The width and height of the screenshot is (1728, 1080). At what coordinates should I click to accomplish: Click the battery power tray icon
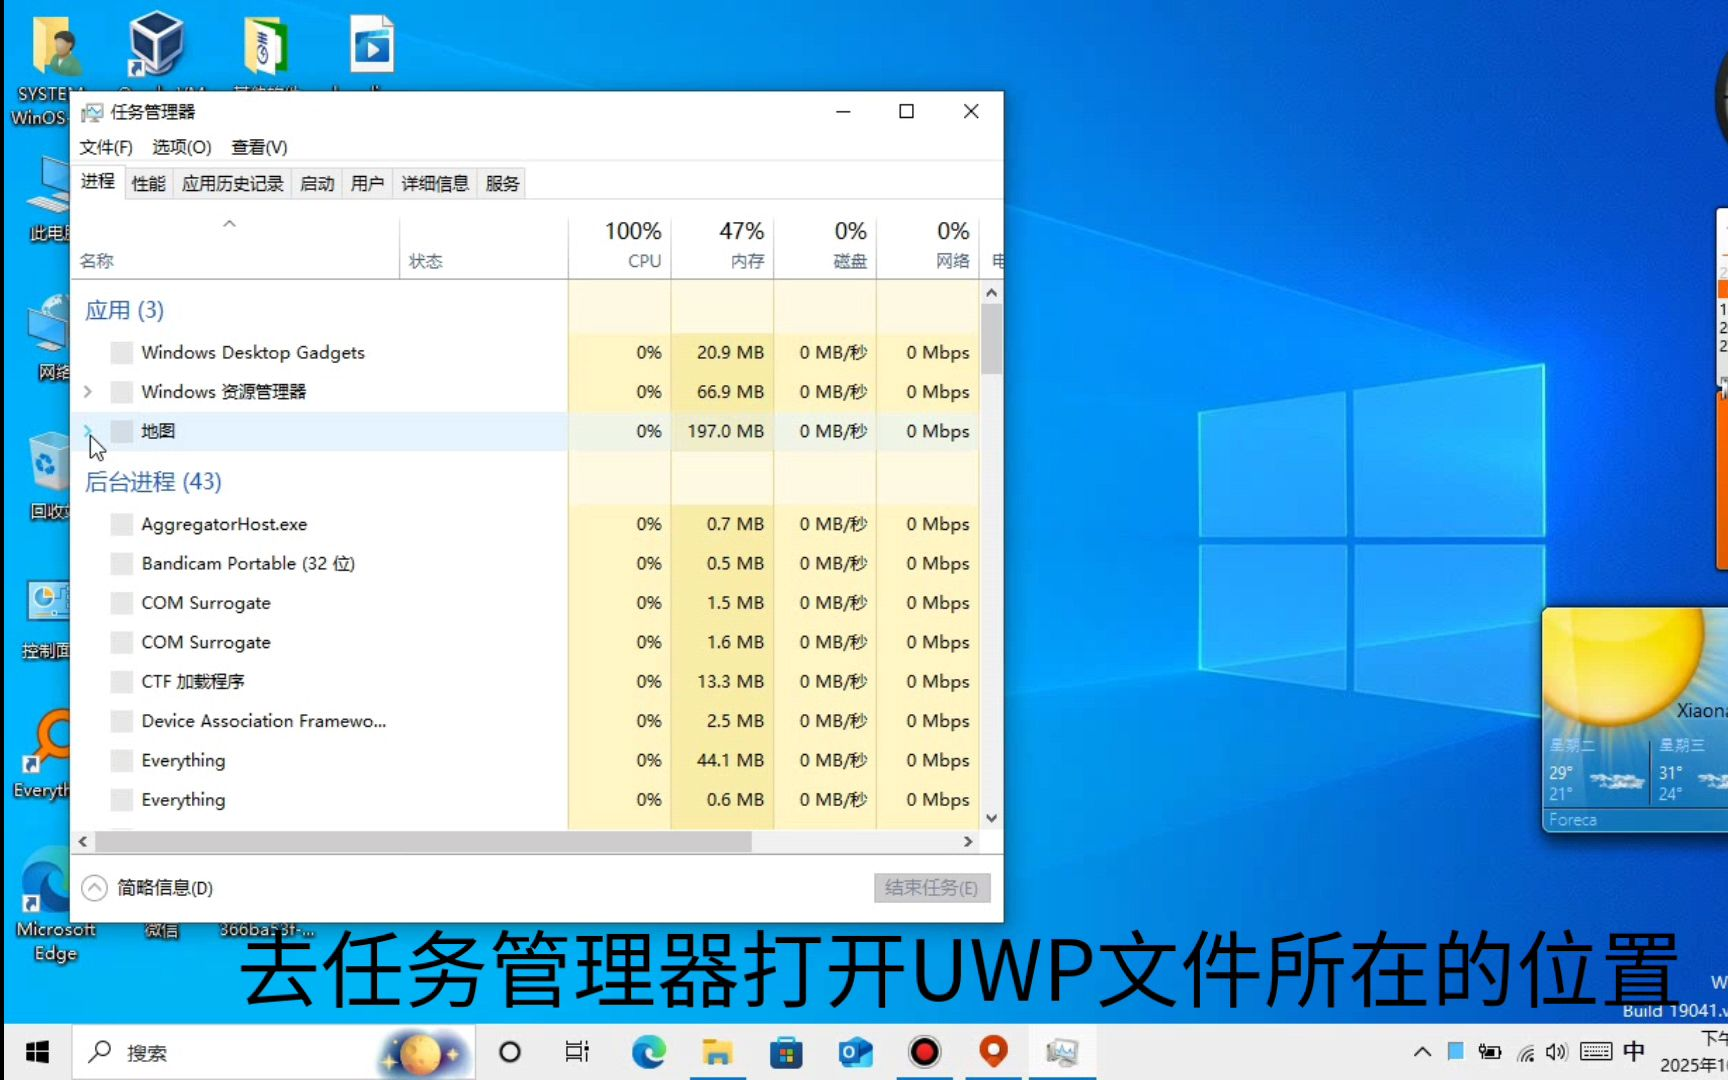tap(1490, 1052)
